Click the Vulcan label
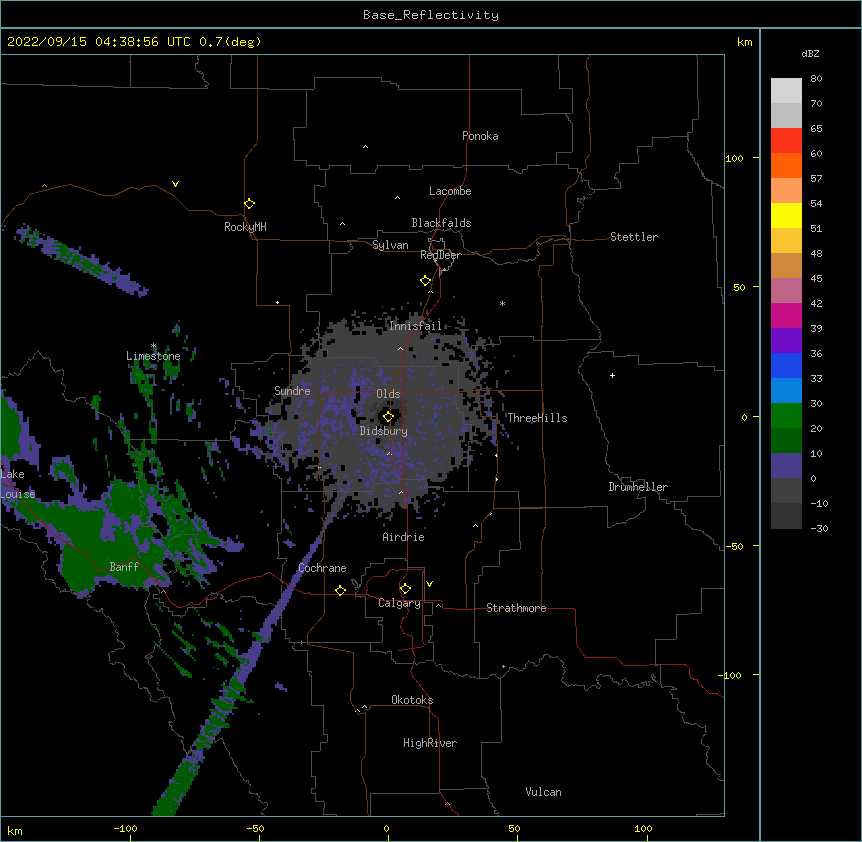862x842 pixels. (x=543, y=792)
